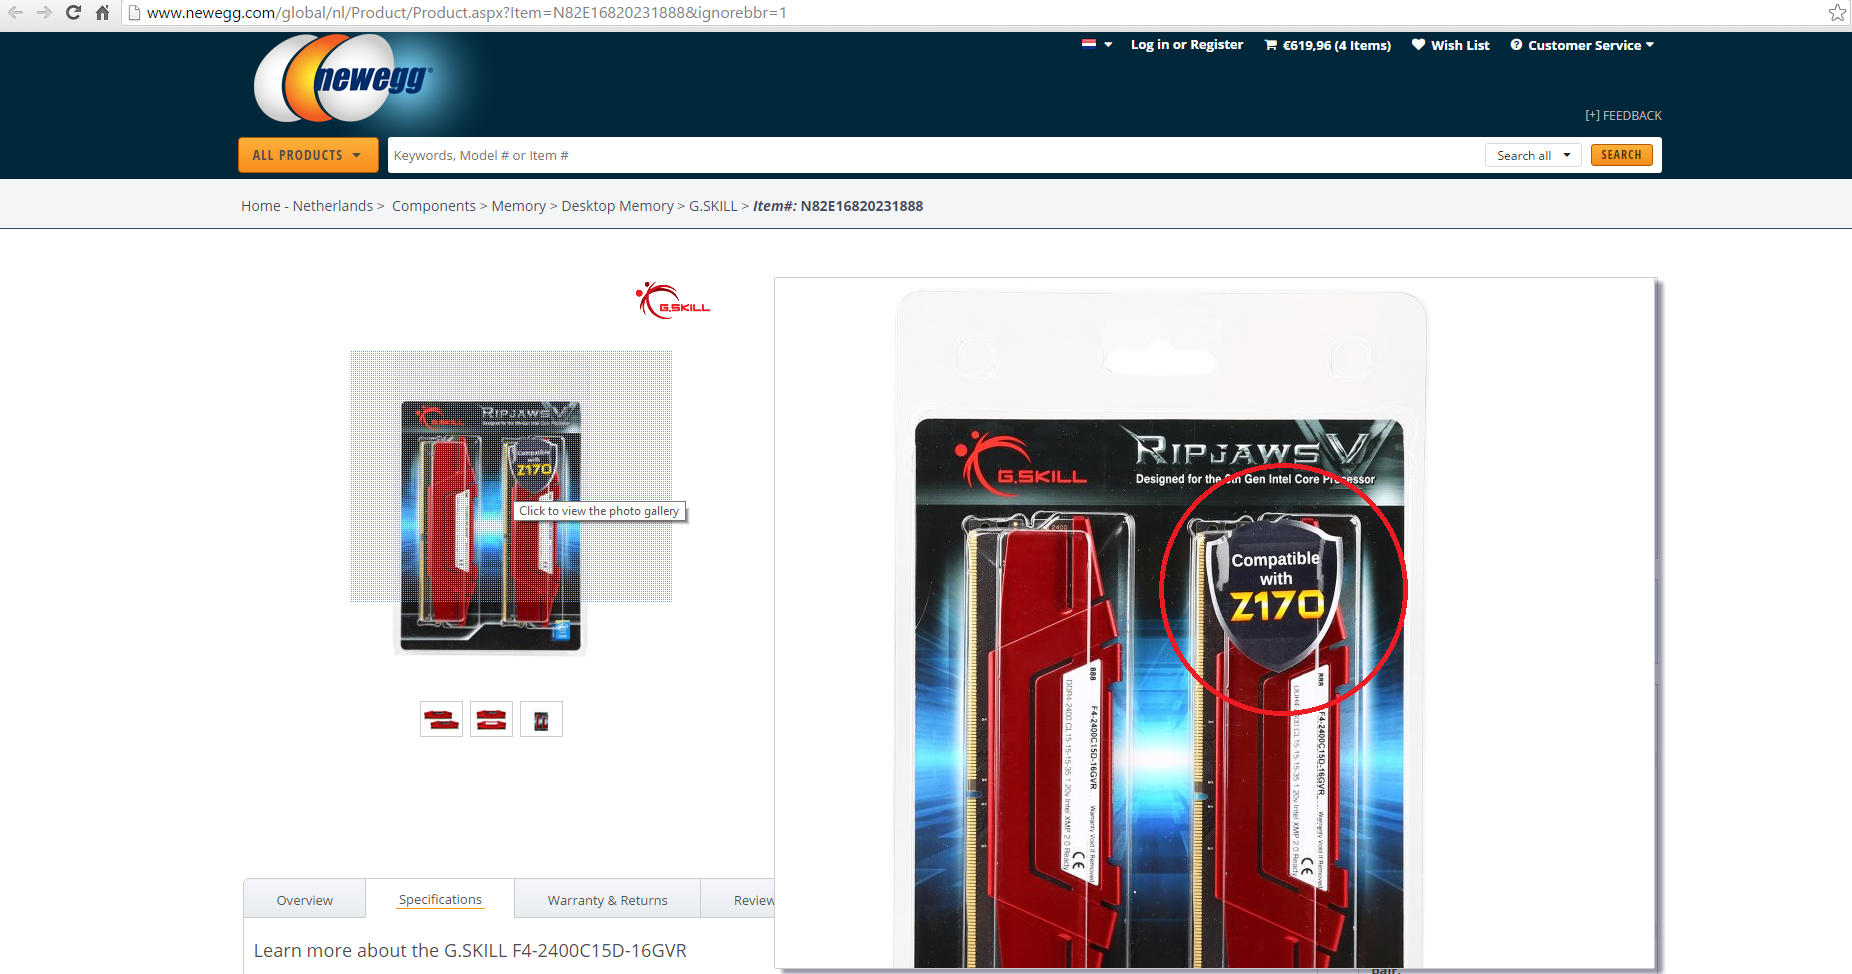This screenshot has height=974, width=1852.
Task: Open the browser home icon
Action: 102,12
